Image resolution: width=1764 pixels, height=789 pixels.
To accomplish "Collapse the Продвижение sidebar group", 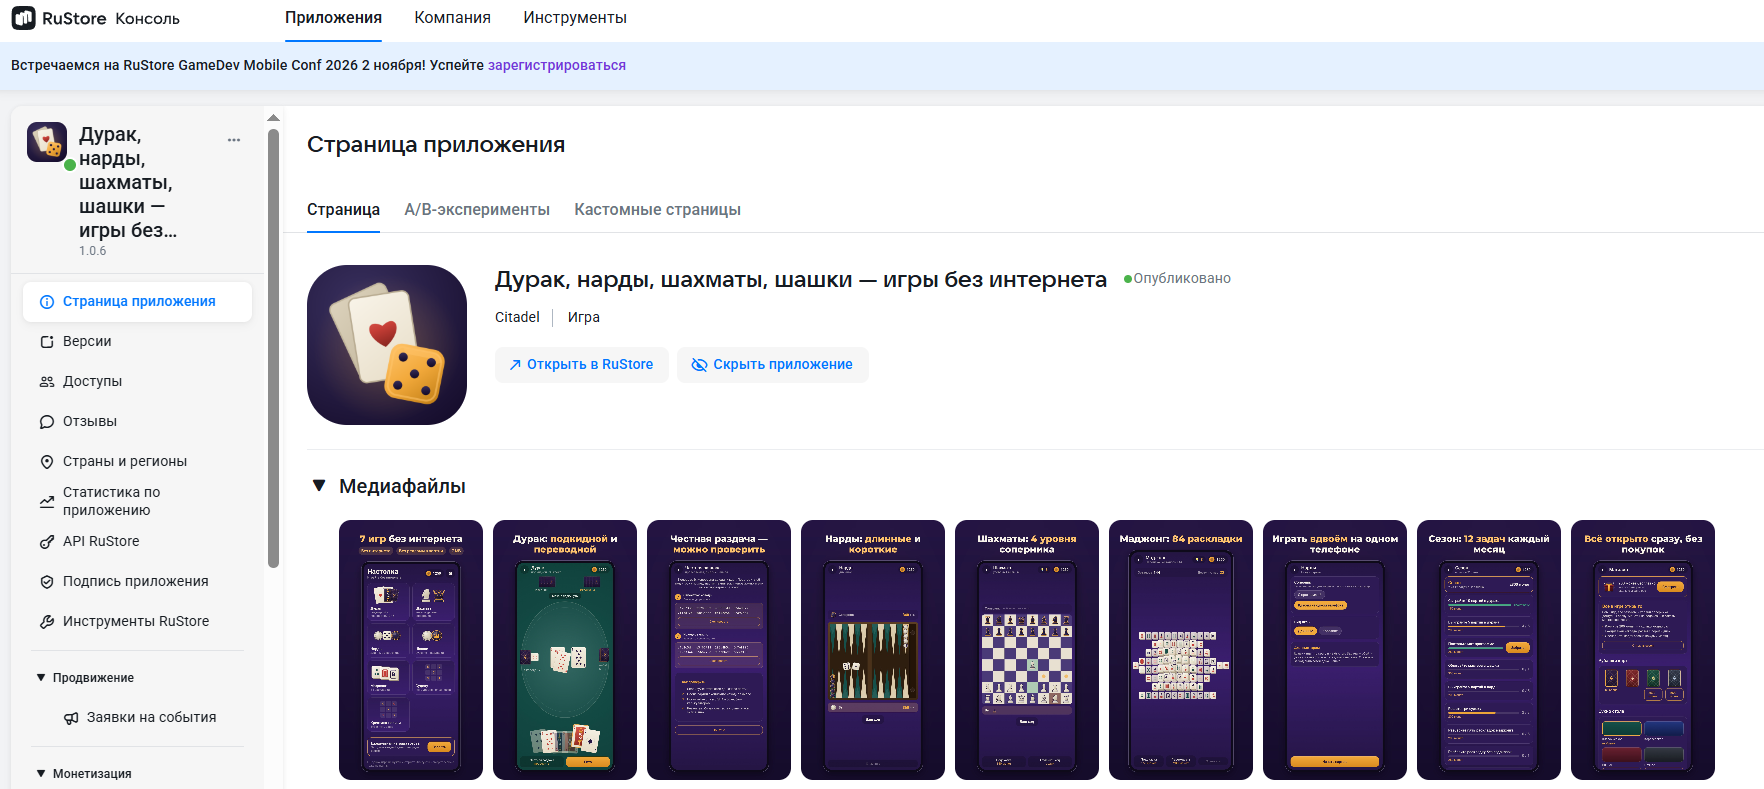I will tap(41, 678).
